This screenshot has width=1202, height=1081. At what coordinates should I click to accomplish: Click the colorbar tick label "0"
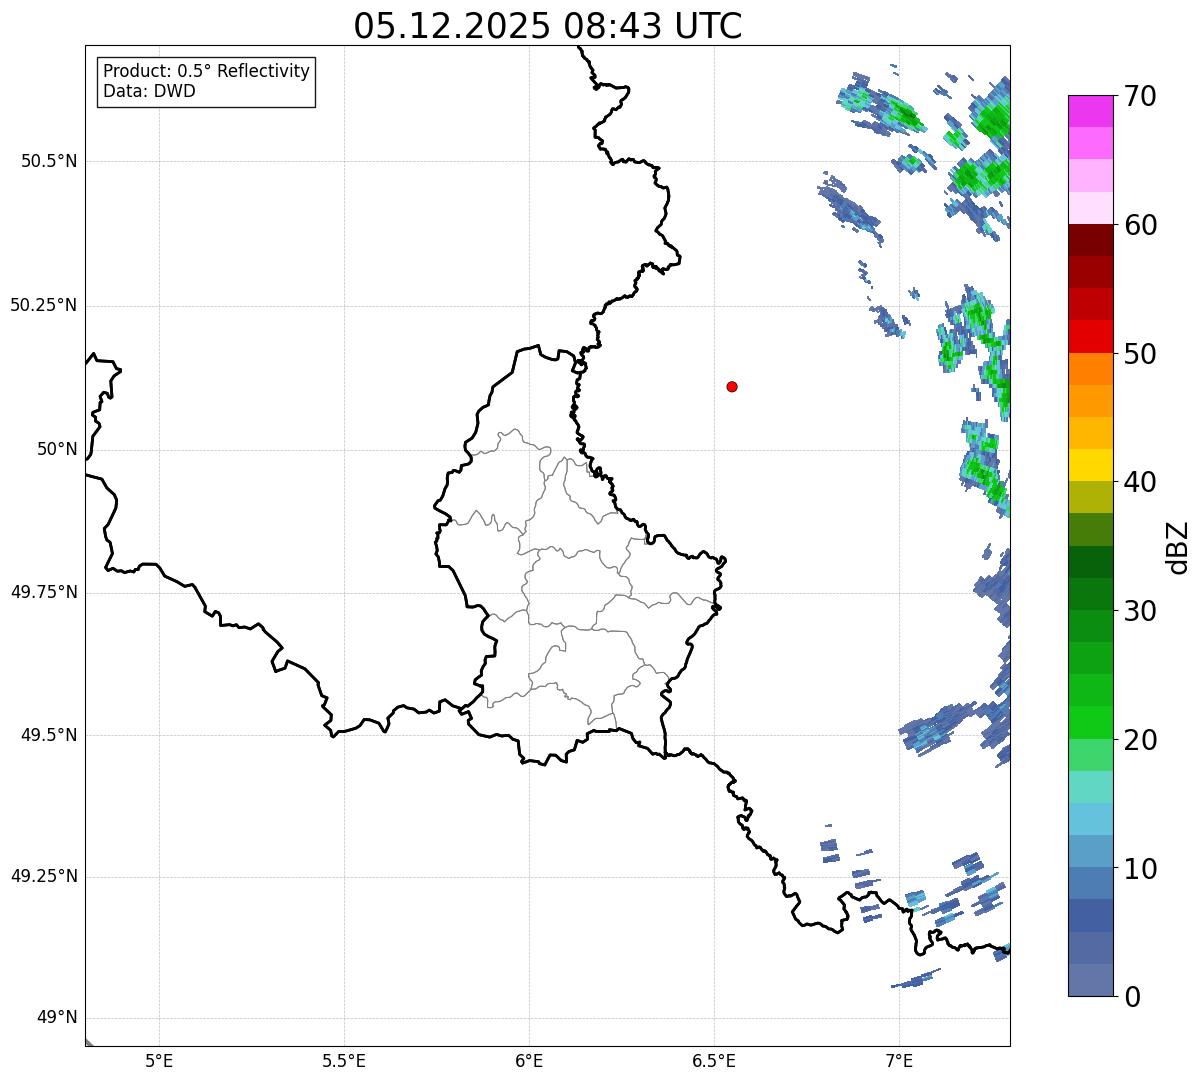[x=1132, y=997]
